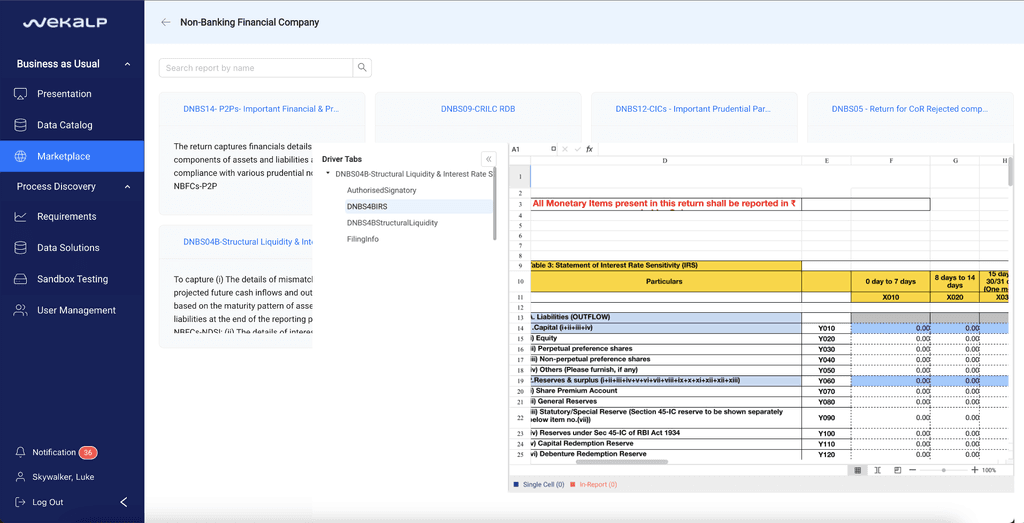This screenshot has height=523, width=1024.
Task: Click the Sandbox Testing icon
Action: 20,279
